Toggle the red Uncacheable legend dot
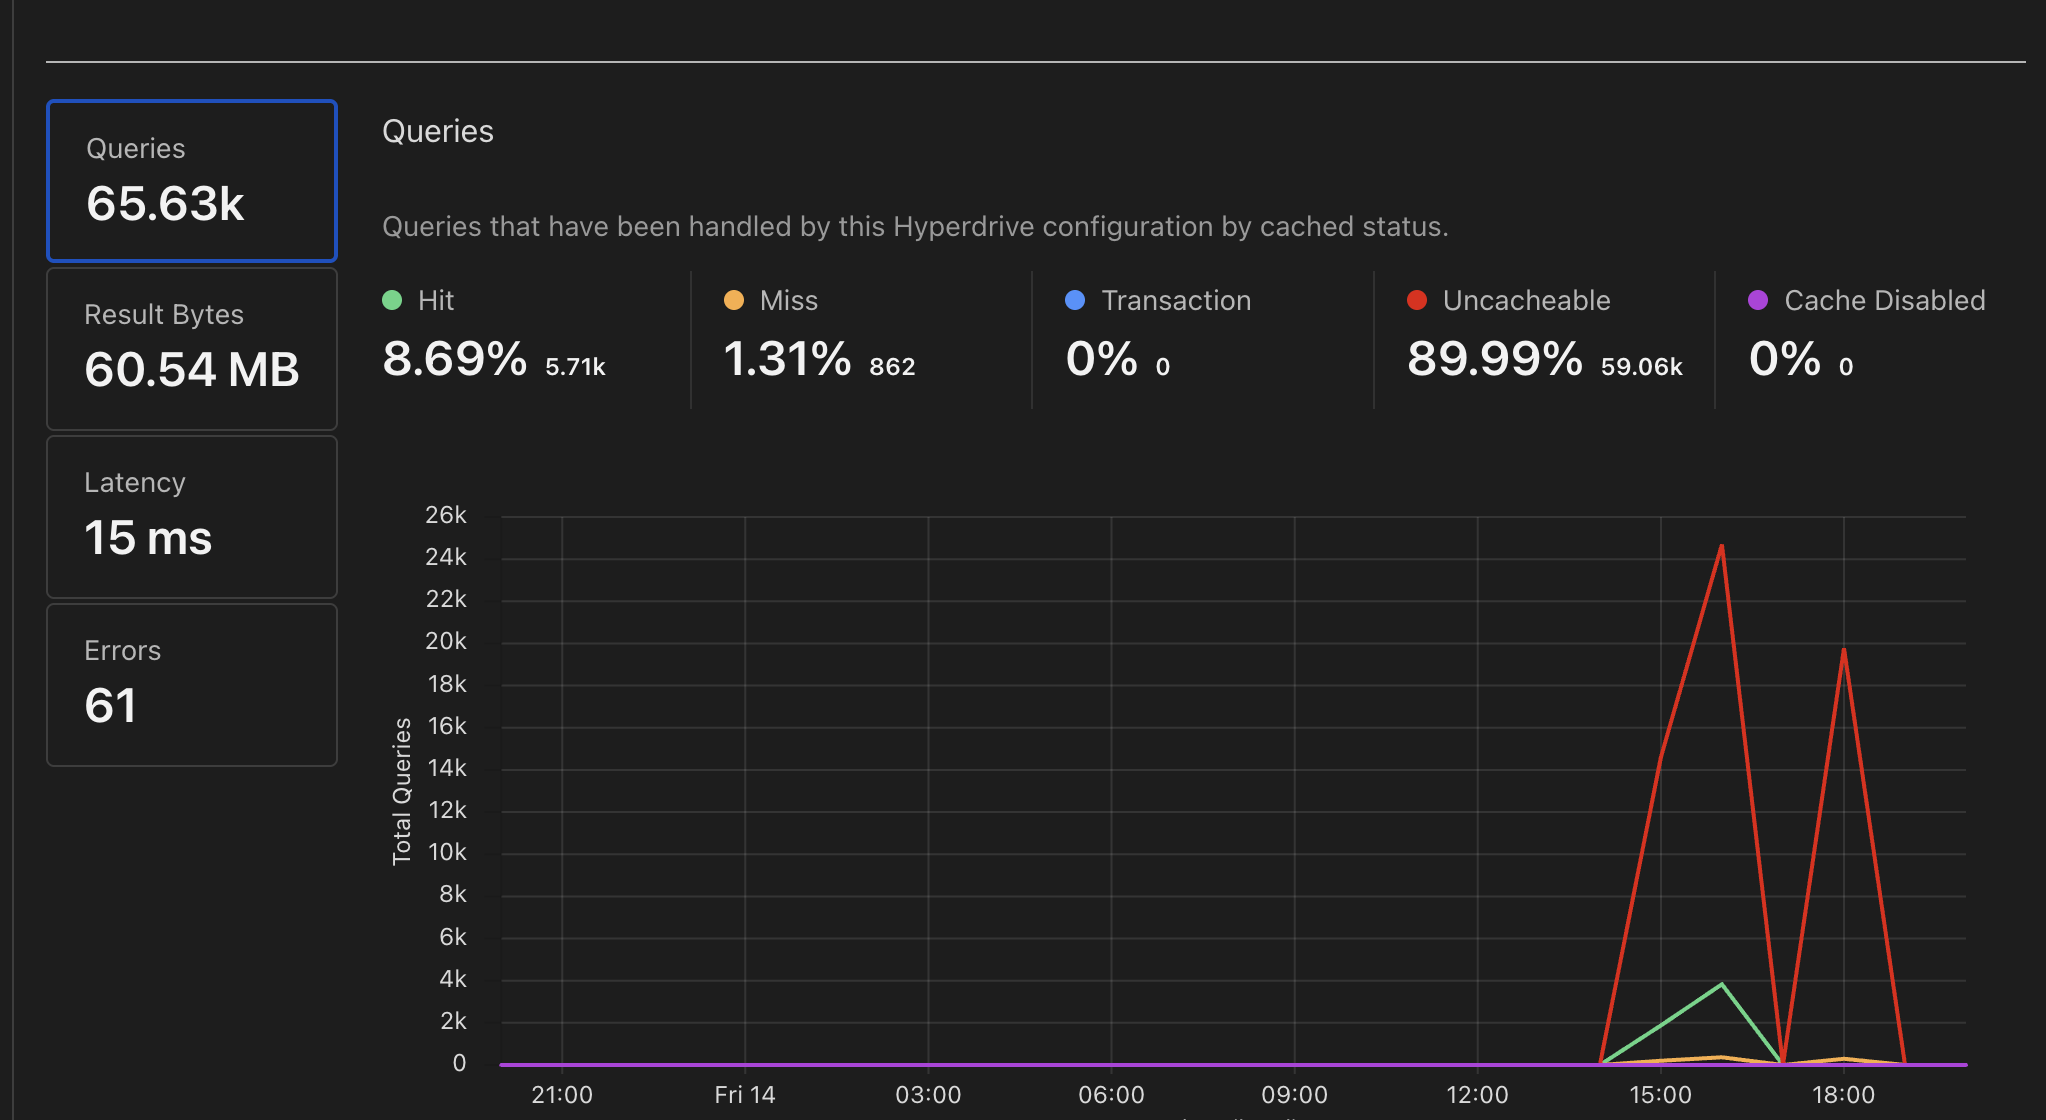Viewport: 2046px width, 1120px height. (1417, 300)
